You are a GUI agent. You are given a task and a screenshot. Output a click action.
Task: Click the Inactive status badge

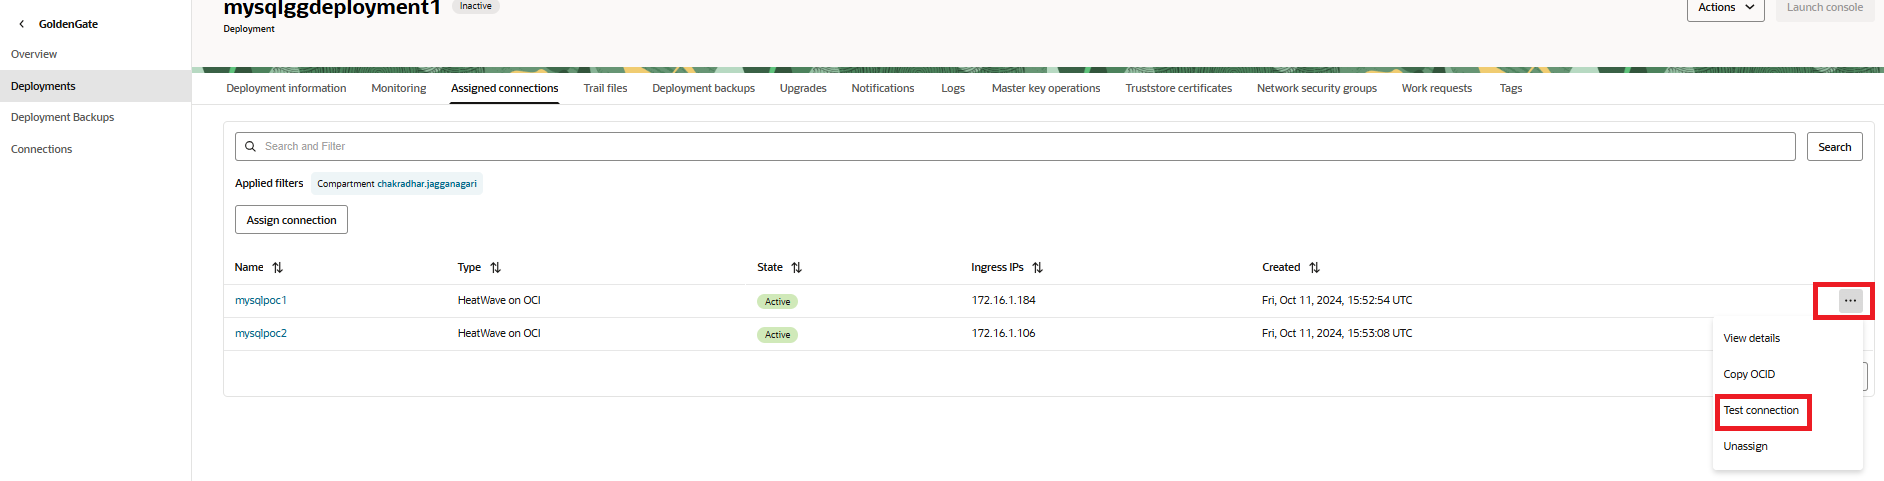pyautogui.click(x=476, y=6)
